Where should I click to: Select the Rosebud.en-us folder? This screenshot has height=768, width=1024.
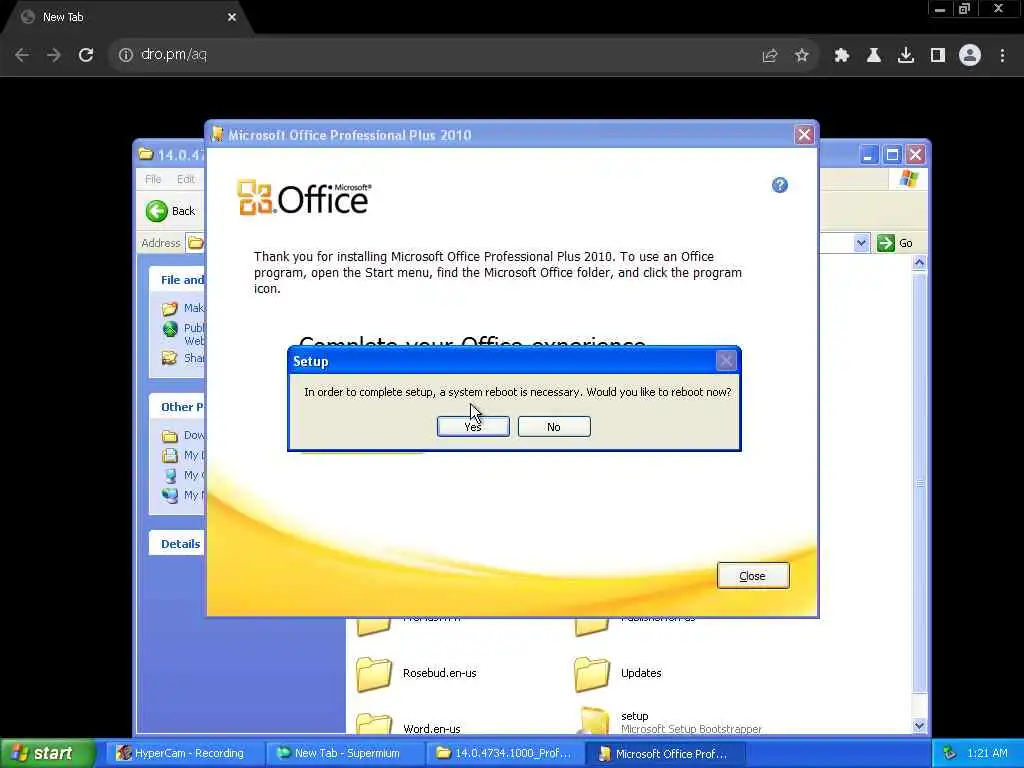[417, 673]
